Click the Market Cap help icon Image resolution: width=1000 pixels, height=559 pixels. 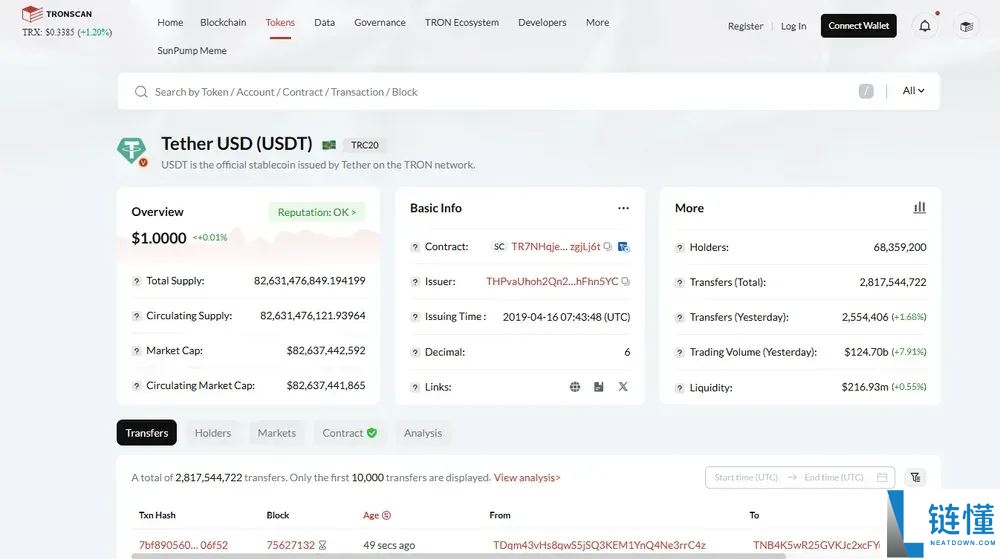pos(136,351)
